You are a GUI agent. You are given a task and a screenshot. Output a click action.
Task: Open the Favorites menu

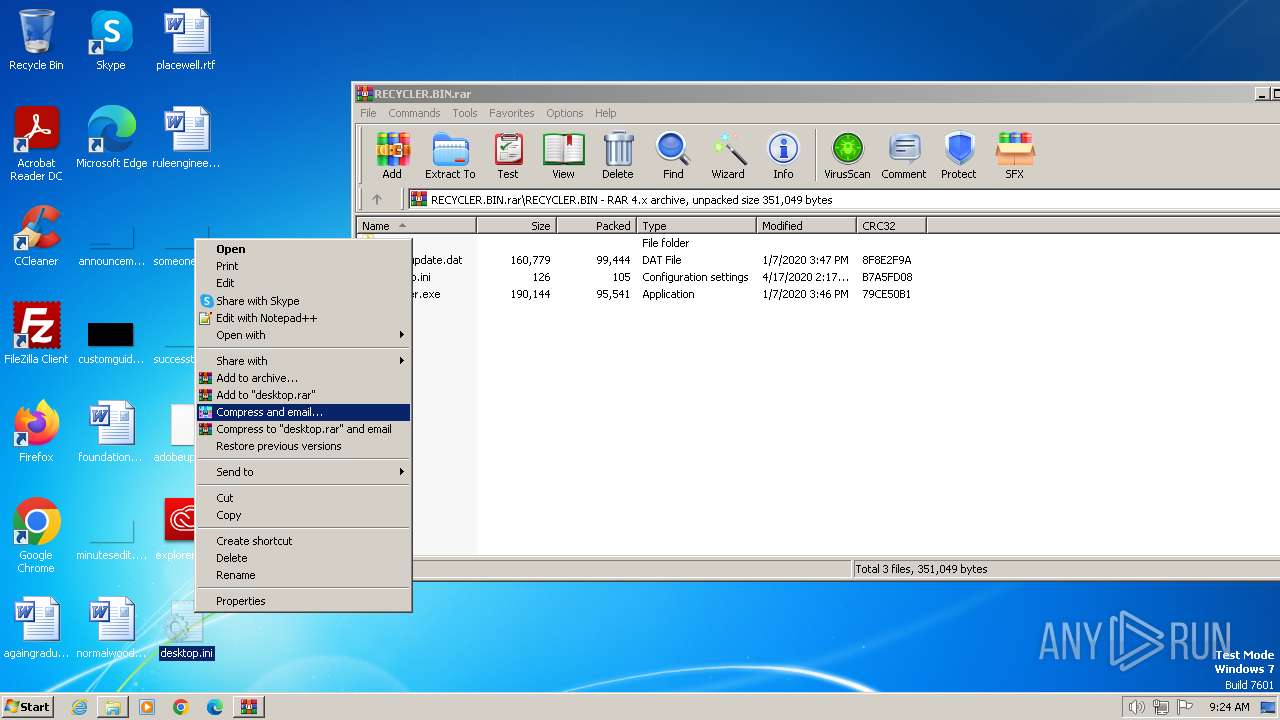[x=511, y=113]
